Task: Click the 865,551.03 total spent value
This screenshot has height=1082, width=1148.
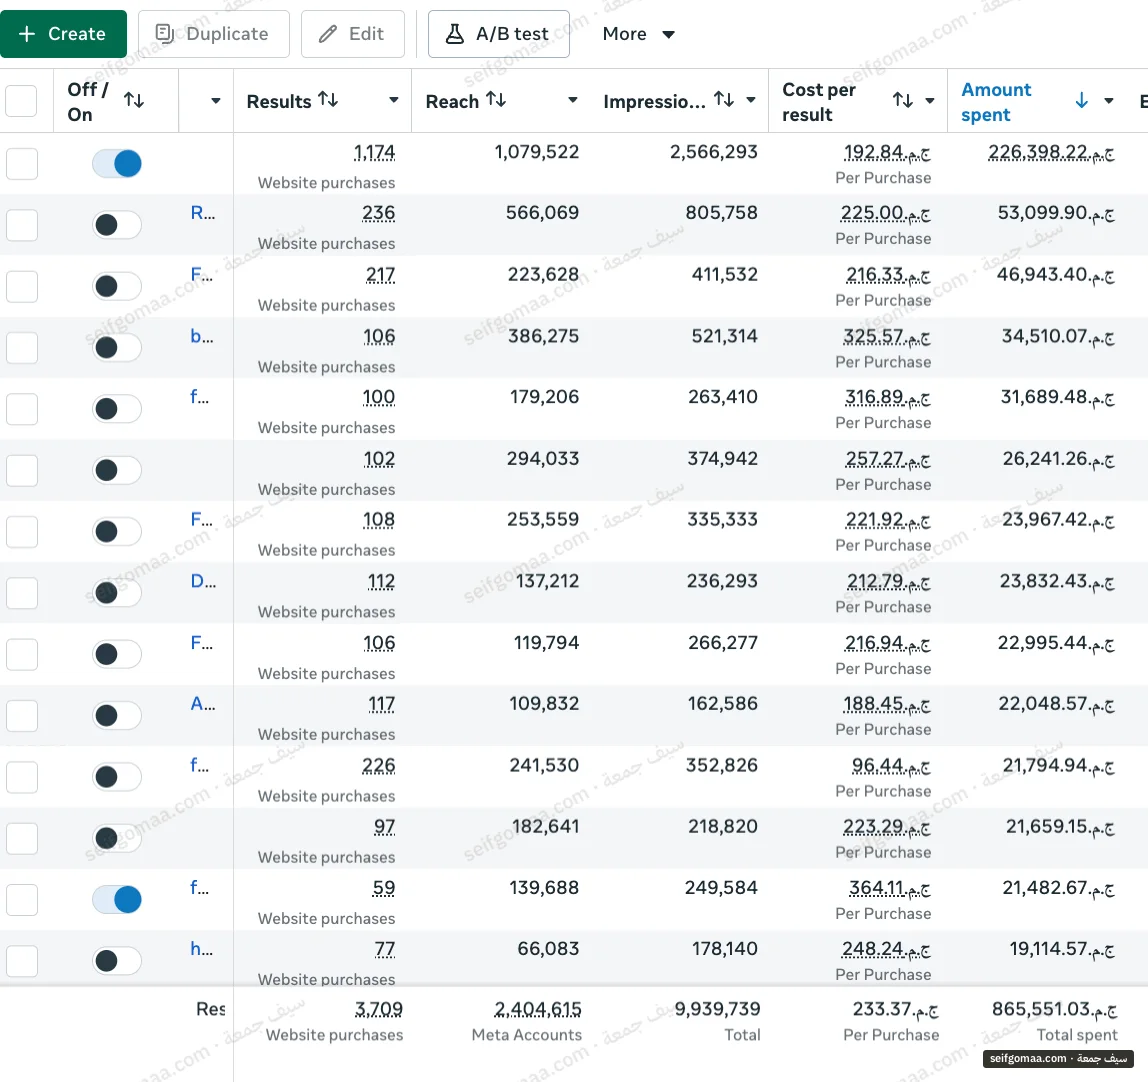Action: [x=1054, y=1010]
